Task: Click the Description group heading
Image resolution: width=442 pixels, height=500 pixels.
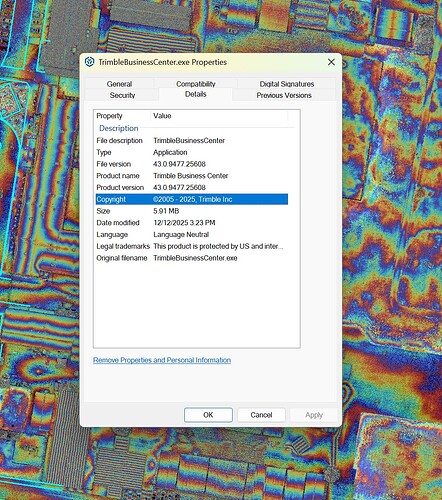Action: [x=119, y=128]
